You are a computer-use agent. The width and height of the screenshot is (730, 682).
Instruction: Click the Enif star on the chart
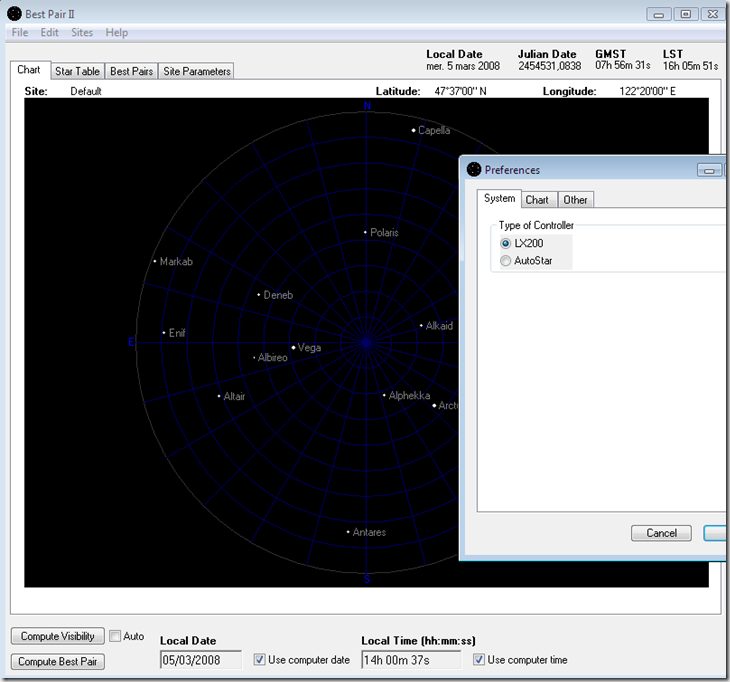[x=164, y=333]
